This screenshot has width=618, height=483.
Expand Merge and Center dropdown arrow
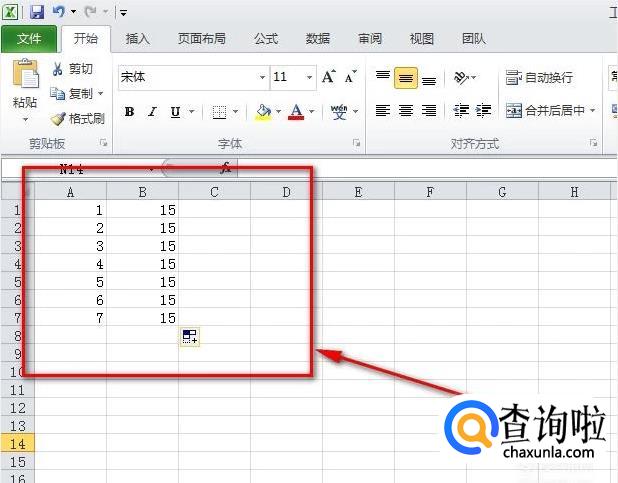tap(592, 110)
